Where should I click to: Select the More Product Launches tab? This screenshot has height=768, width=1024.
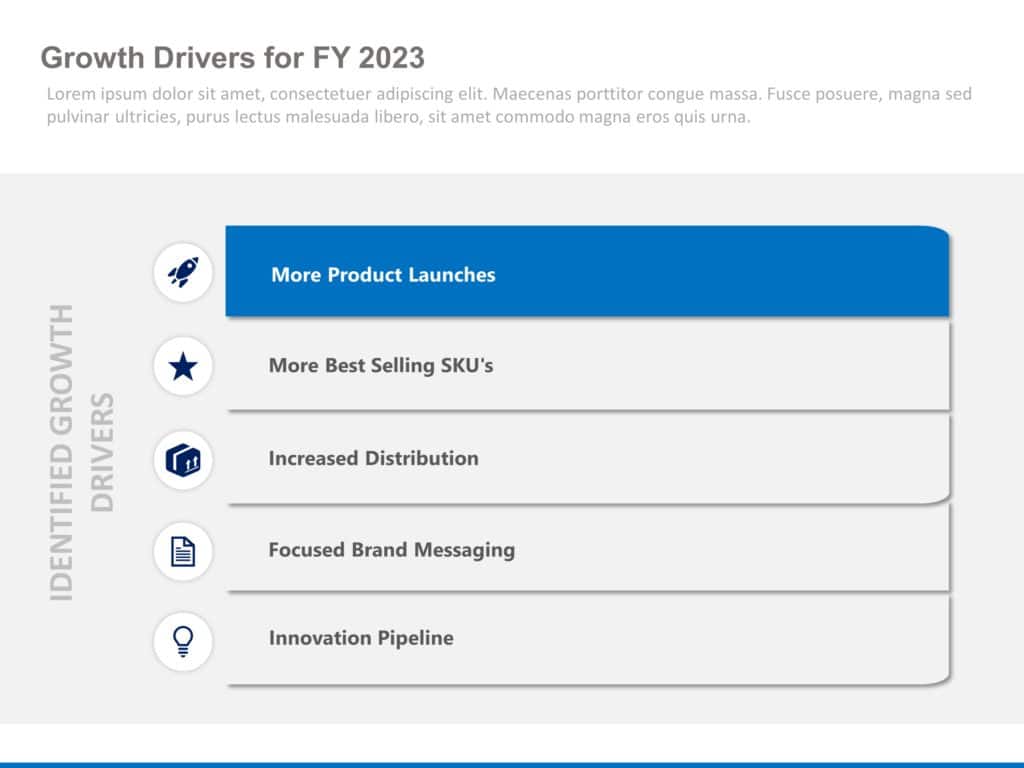(x=587, y=272)
